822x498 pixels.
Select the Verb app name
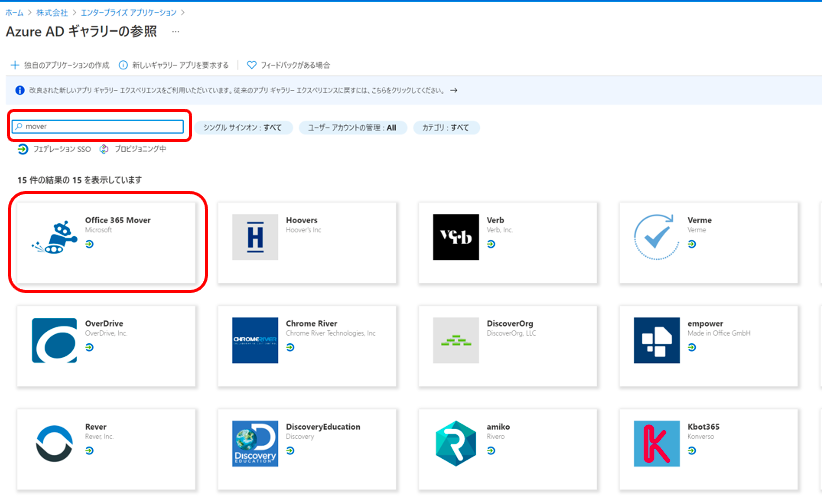[495, 220]
